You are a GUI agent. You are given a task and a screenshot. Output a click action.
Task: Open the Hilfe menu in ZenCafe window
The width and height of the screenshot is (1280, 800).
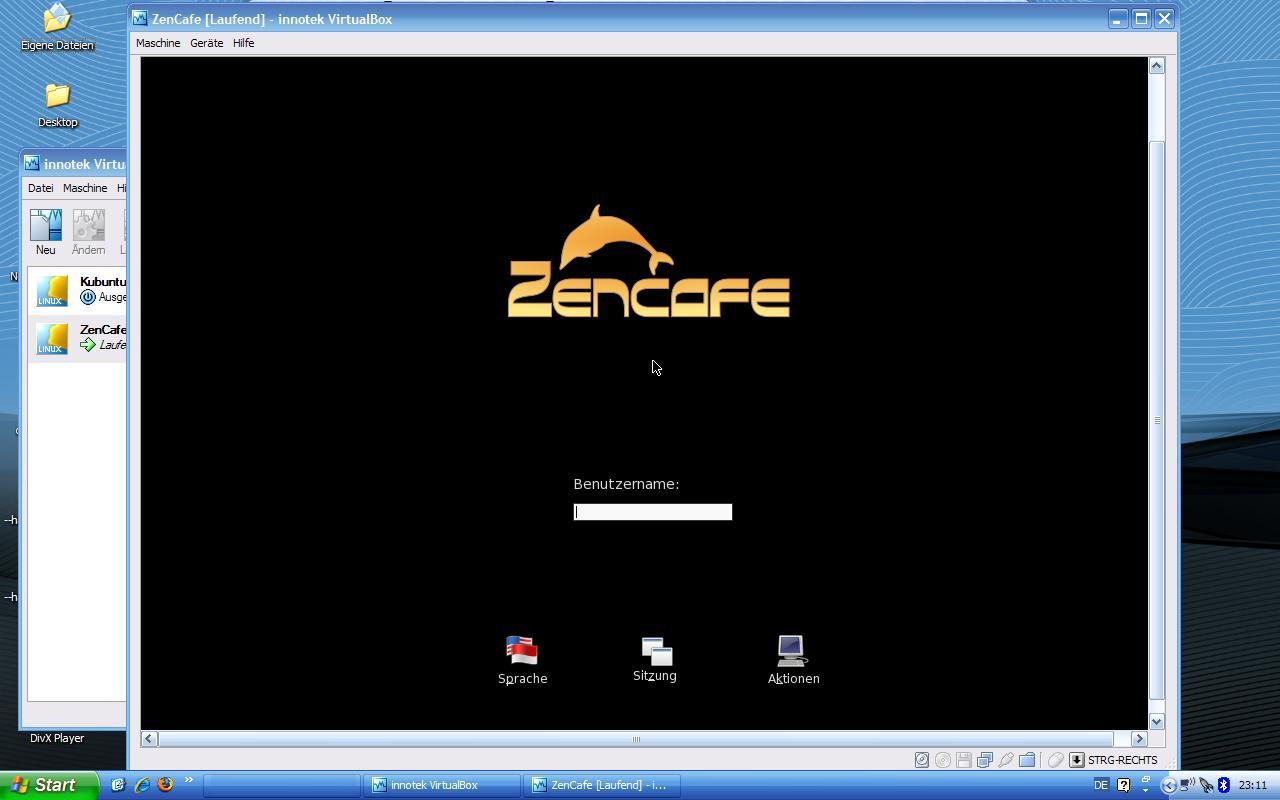click(x=244, y=43)
